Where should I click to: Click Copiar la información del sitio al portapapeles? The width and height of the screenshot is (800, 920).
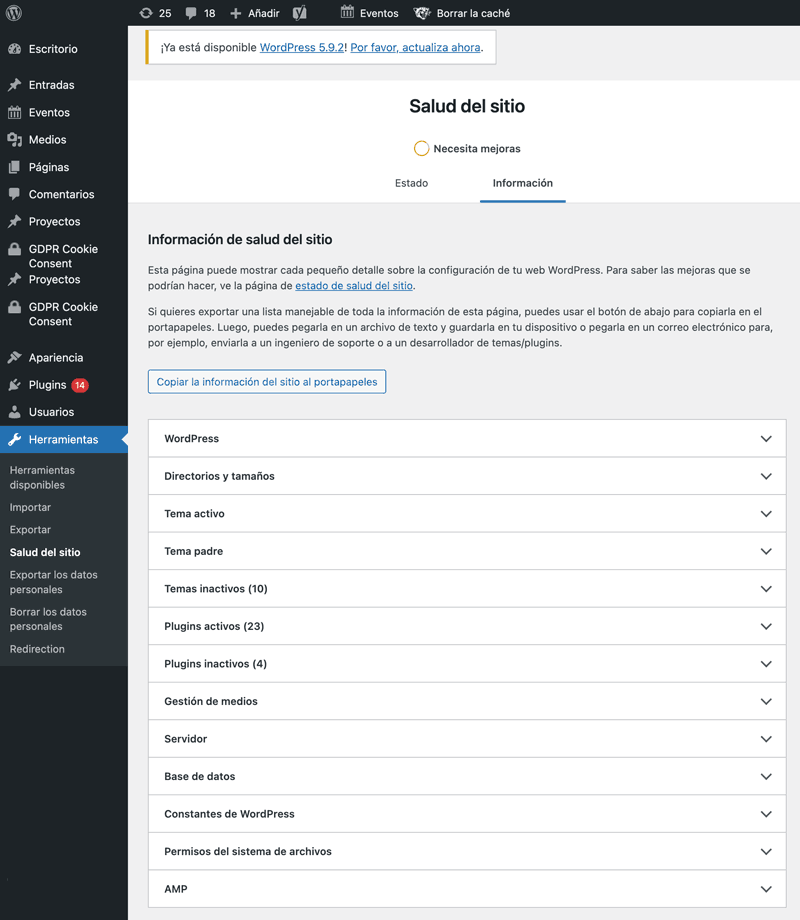pos(267,382)
